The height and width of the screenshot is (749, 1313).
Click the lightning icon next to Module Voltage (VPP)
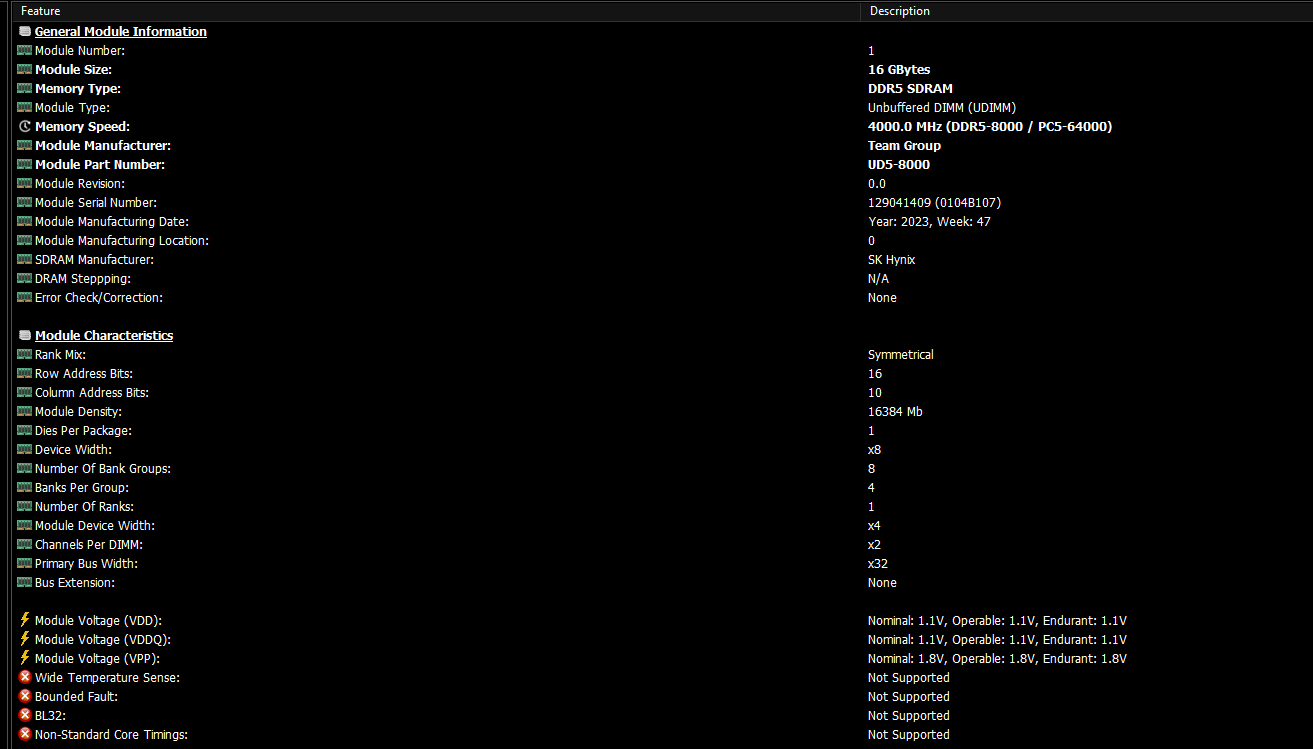tap(25, 659)
